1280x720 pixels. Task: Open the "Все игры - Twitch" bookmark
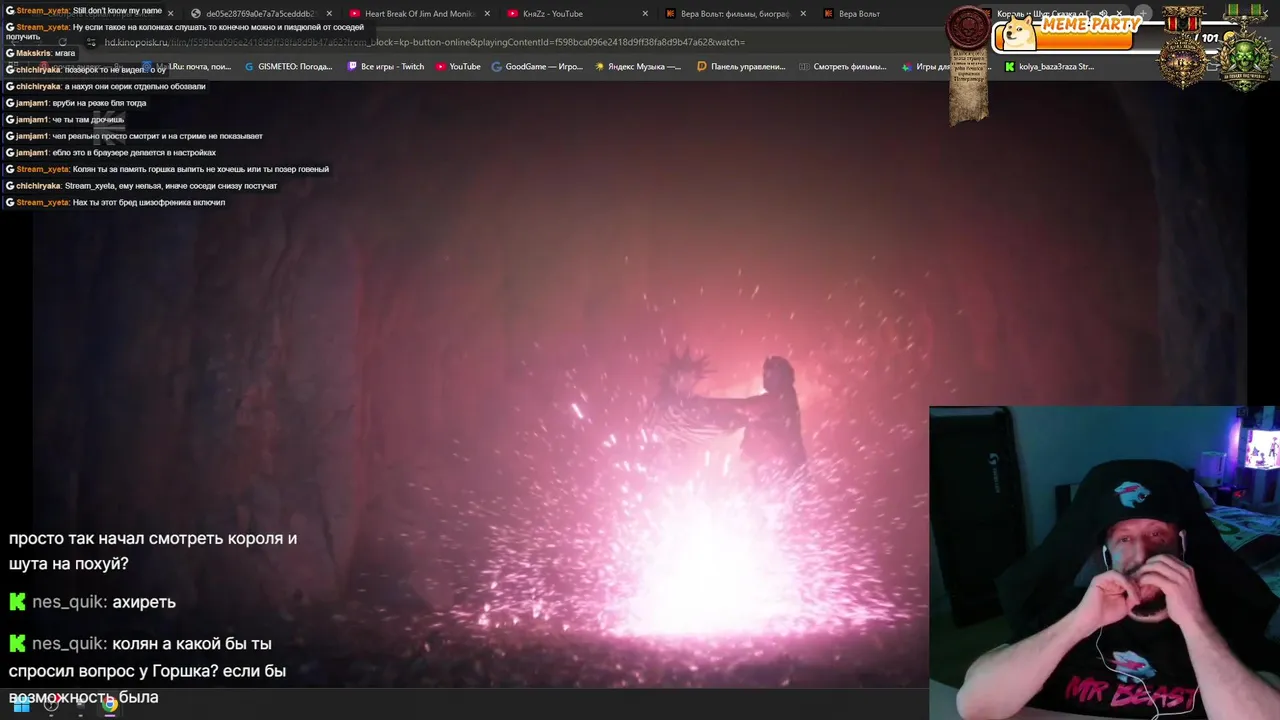point(386,67)
